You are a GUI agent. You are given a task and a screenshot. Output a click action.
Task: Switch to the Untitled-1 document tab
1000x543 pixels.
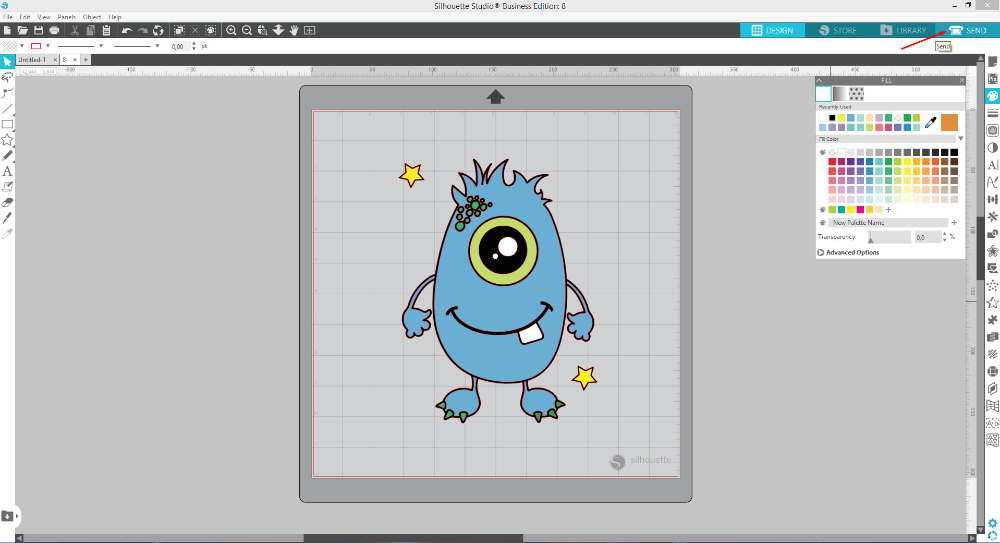coord(32,59)
